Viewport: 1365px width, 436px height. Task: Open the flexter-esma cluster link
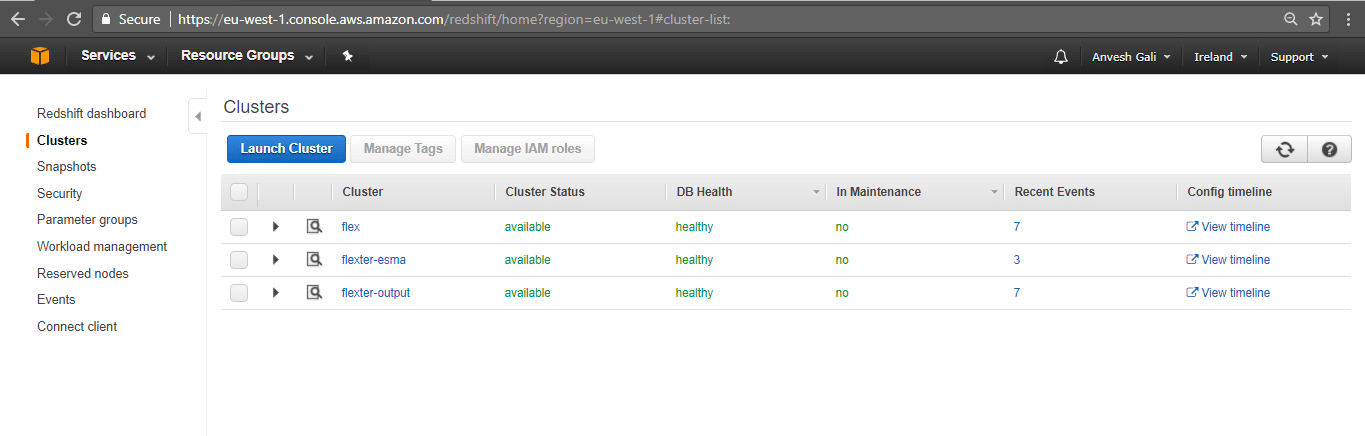pyautogui.click(x=374, y=260)
